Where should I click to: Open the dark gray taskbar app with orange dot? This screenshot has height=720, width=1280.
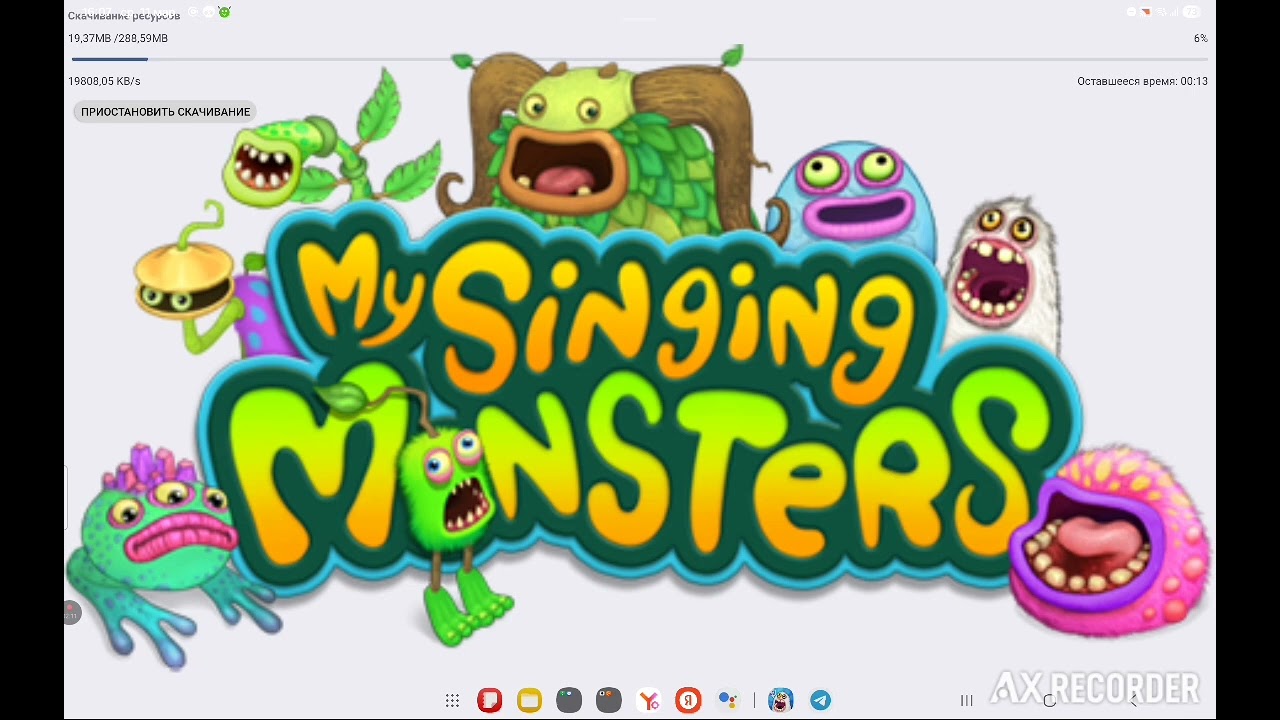(x=609, y=700)
